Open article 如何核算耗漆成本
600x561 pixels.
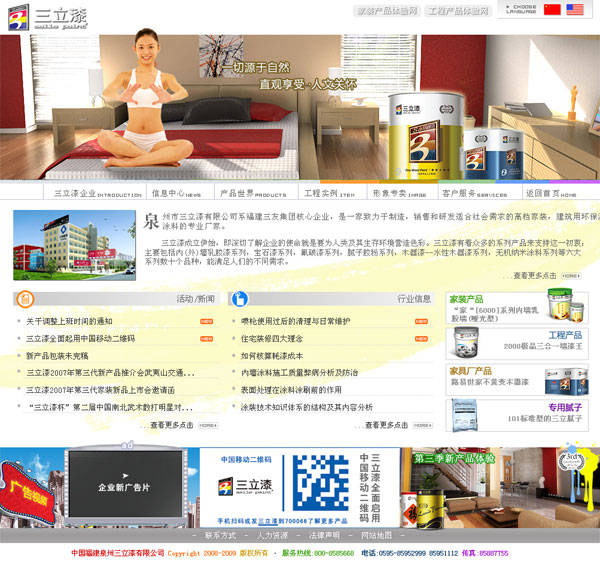pos(272,356)
